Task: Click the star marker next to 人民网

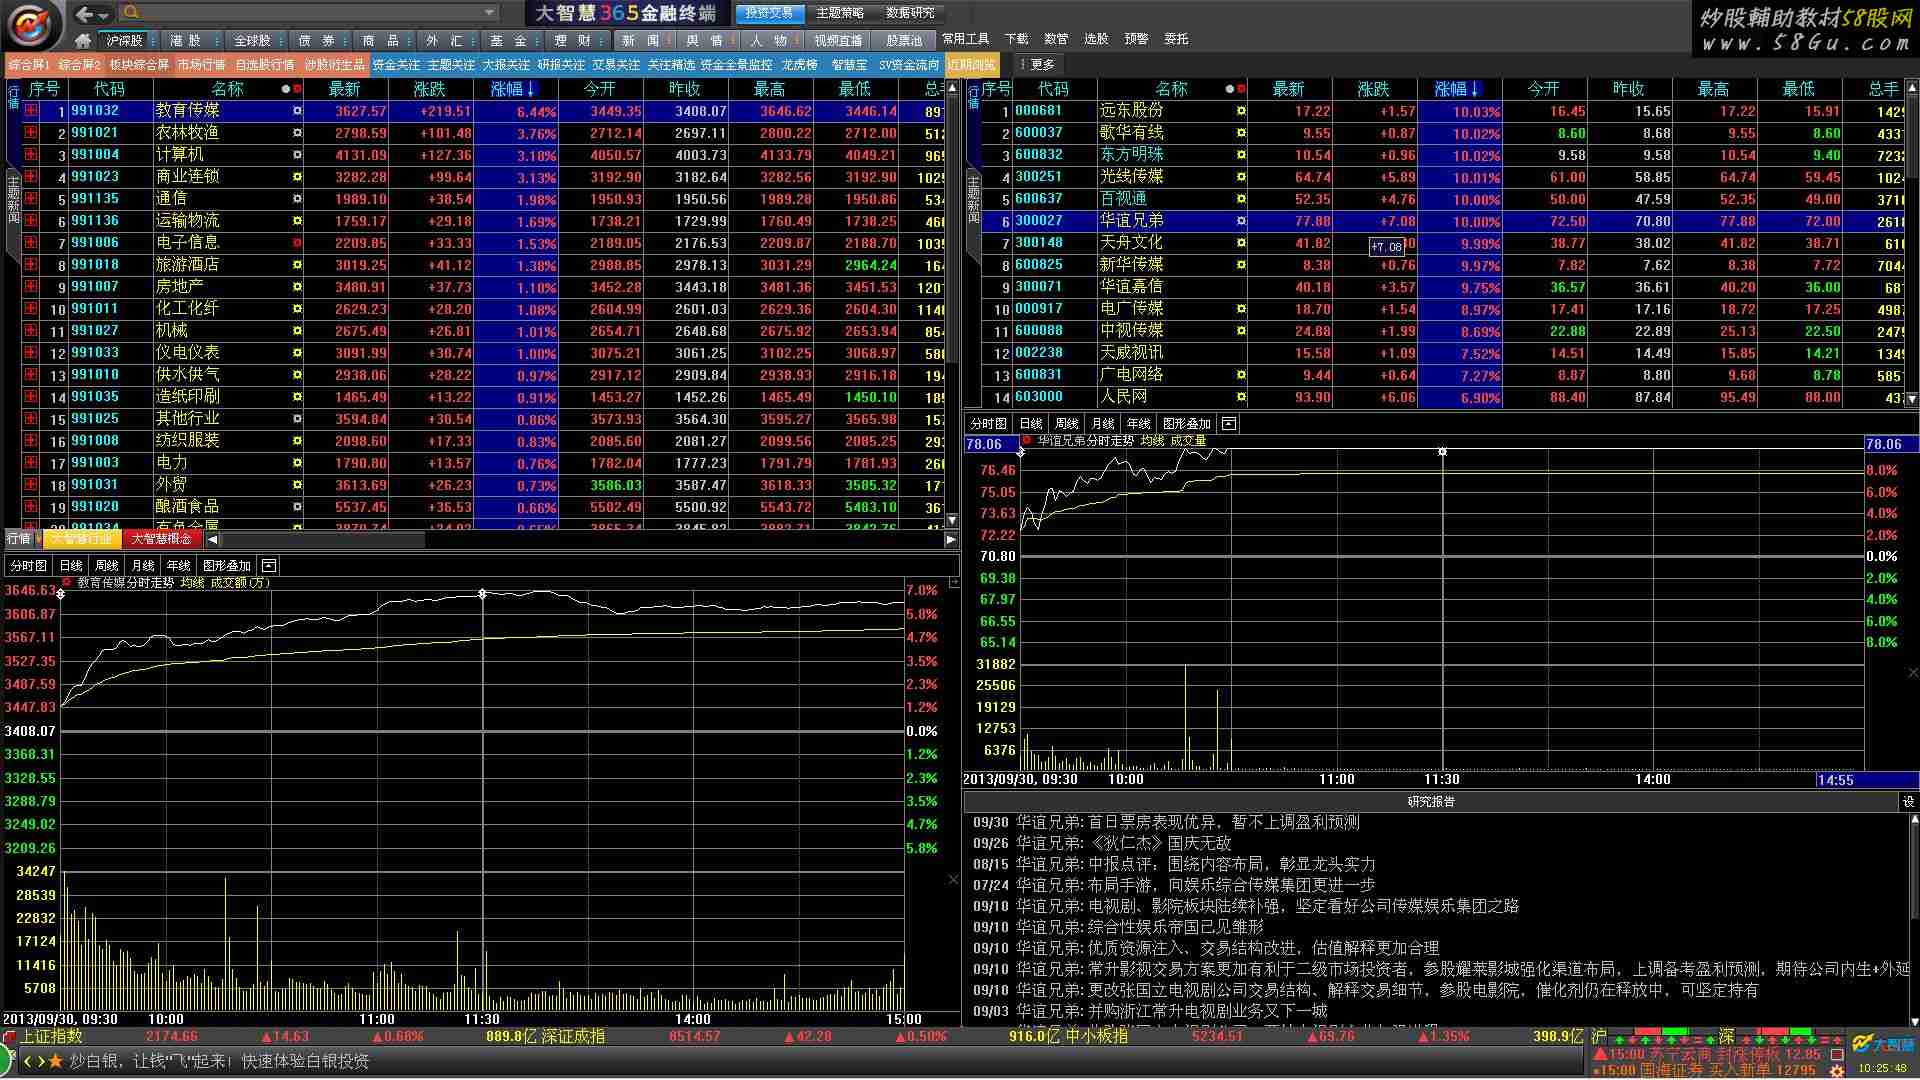Action: 1241,397
